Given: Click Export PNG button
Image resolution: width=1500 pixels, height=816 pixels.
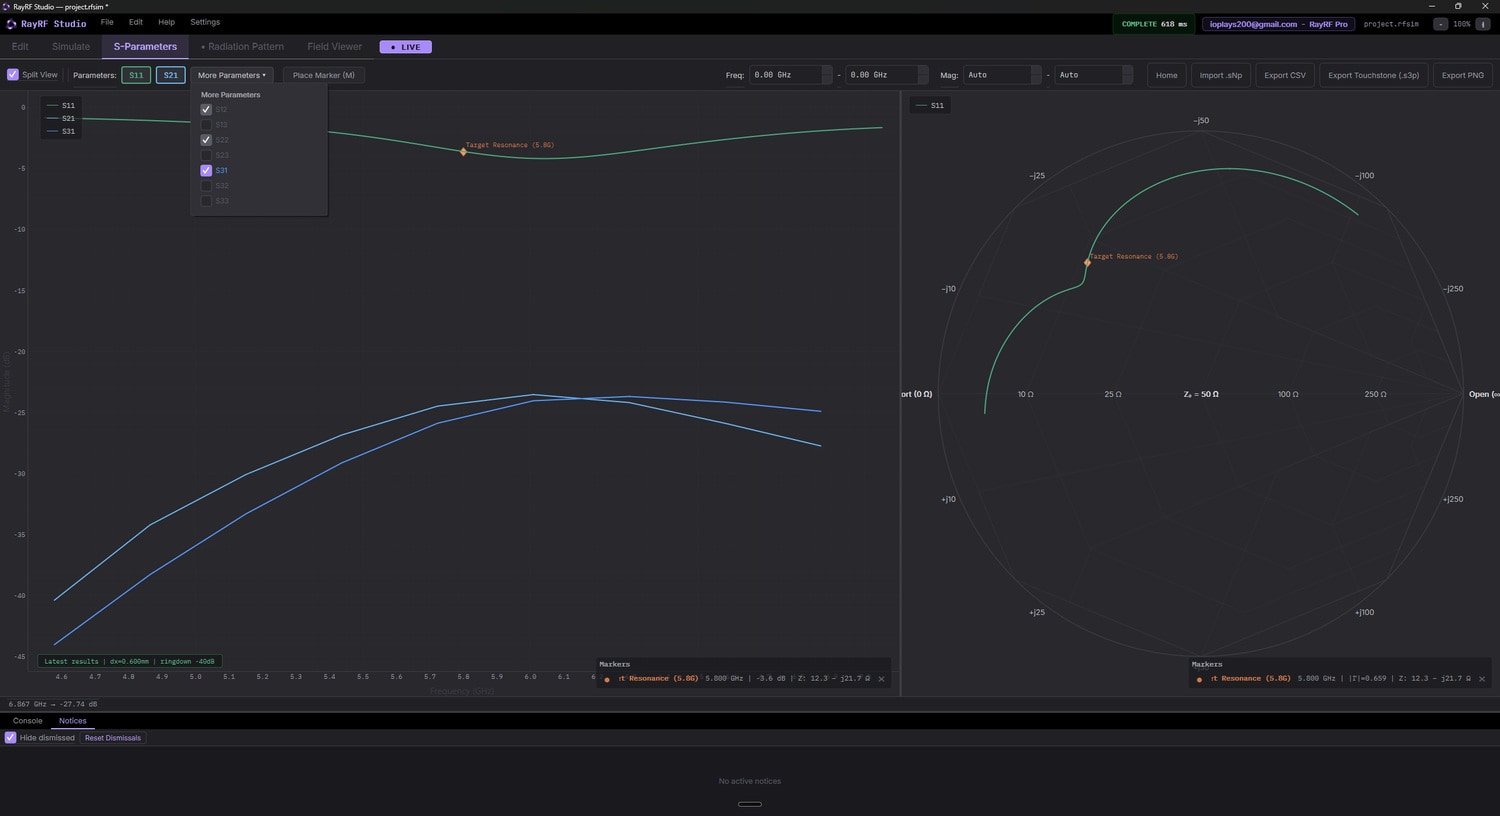Looking at the screenshot, I should pos(1463,75).
